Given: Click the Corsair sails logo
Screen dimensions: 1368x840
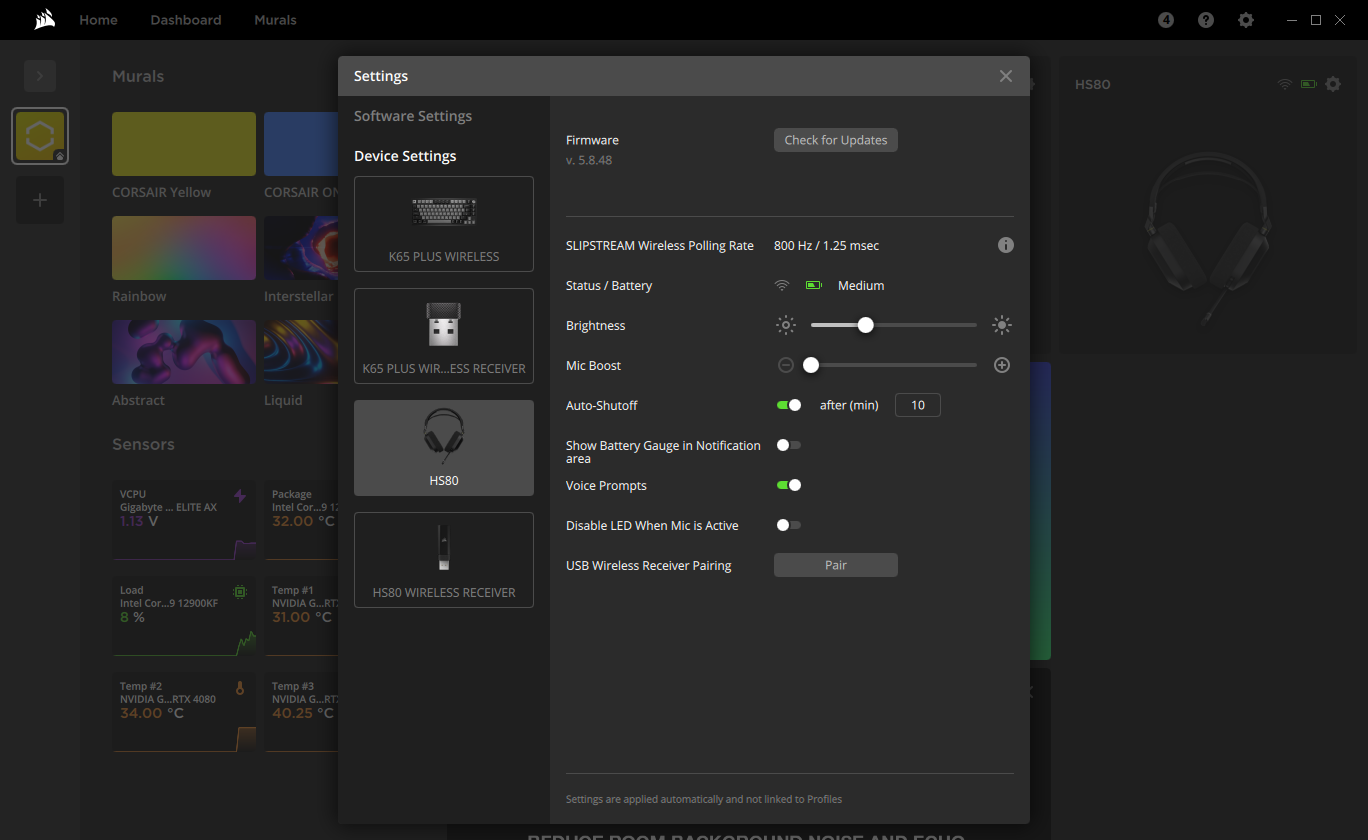Looking at the screenshot, I should coord(44,20).
